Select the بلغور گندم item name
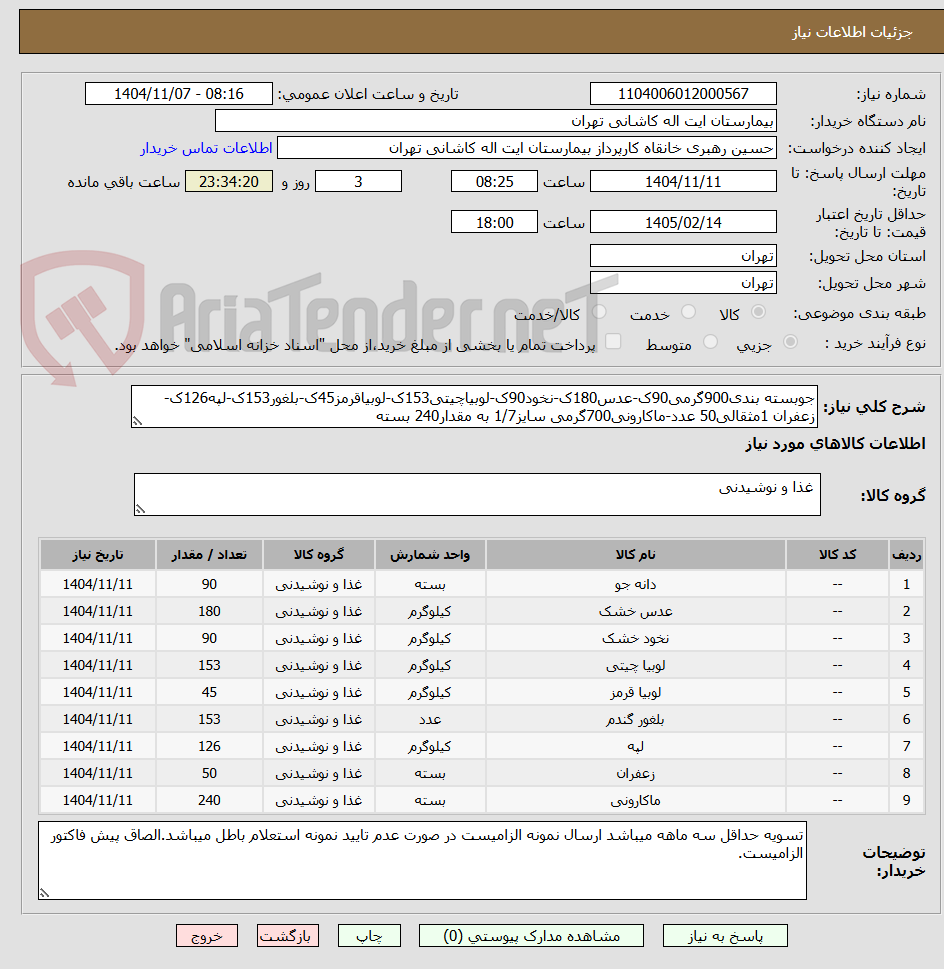Viewport: 944px width, 969px height. coord(636,719)
